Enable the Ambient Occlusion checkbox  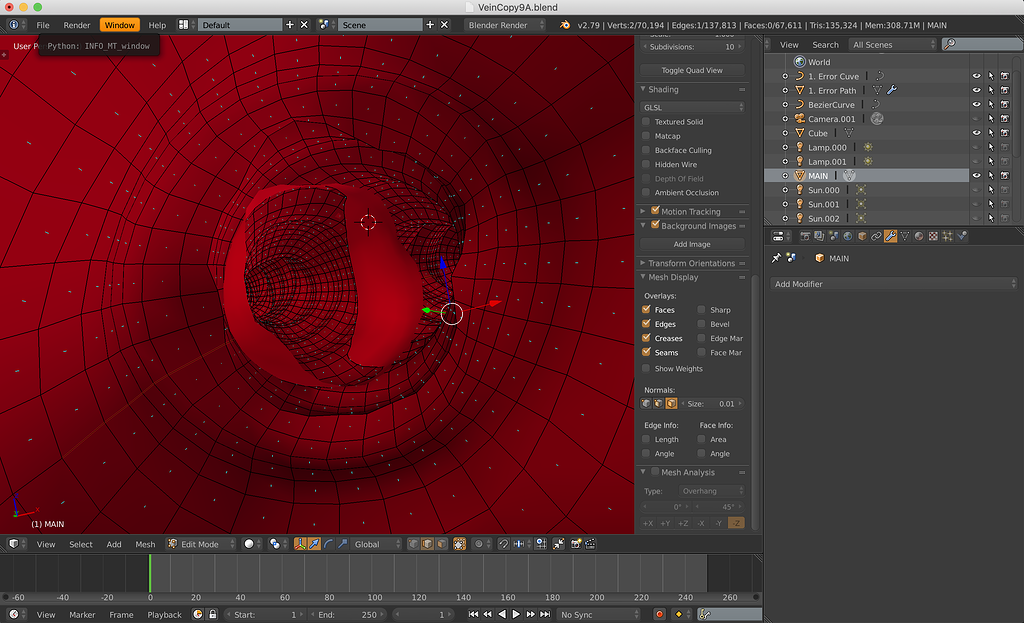tap(646, 193)
